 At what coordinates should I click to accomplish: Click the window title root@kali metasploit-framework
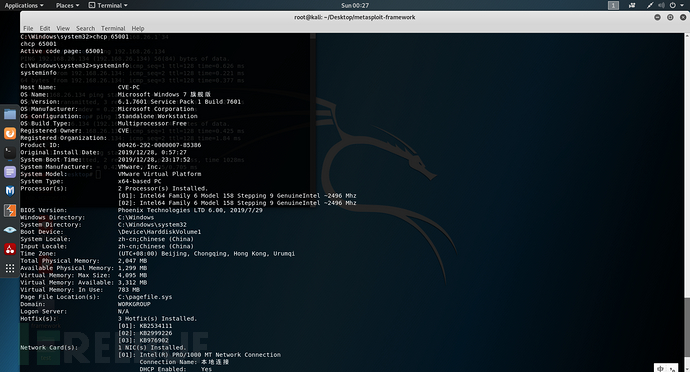coord(355,17)
